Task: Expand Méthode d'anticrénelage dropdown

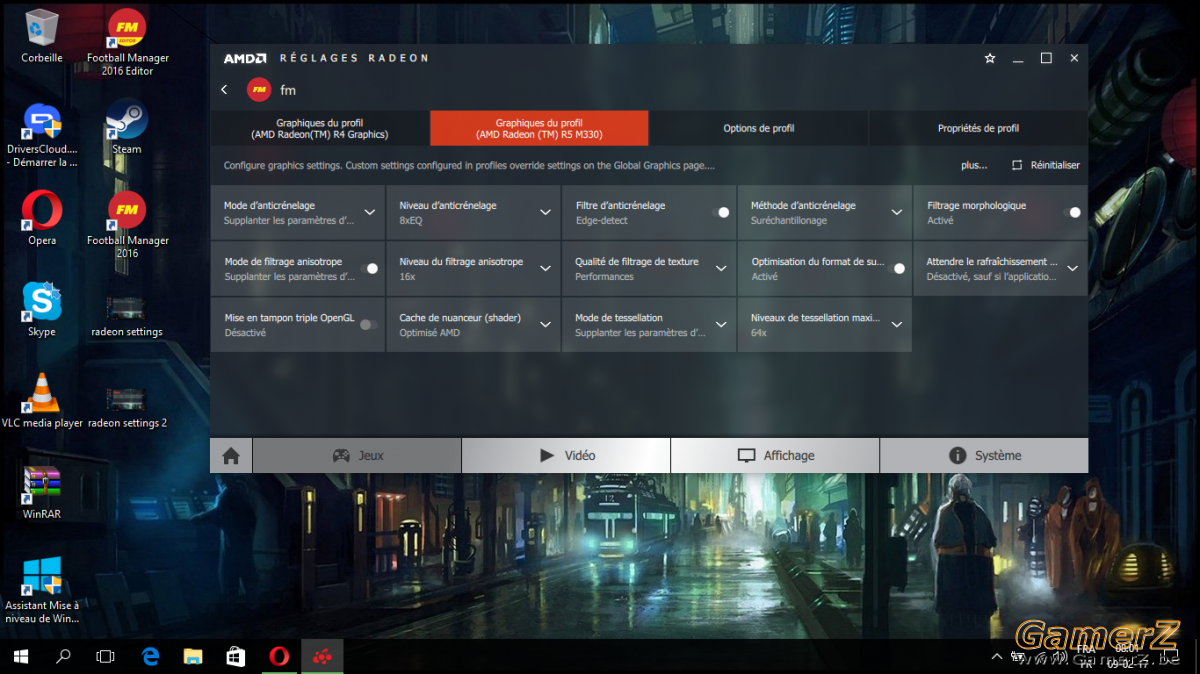Action: click(x=897, y=212)
